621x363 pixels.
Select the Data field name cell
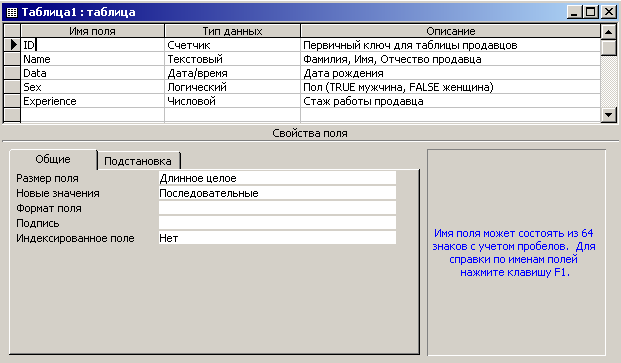[92, 73]
